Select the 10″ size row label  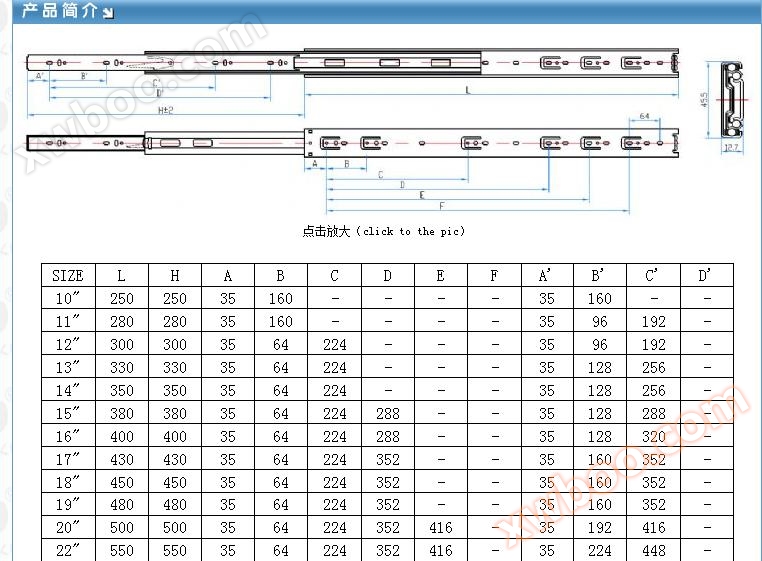(x=68, y=299)
